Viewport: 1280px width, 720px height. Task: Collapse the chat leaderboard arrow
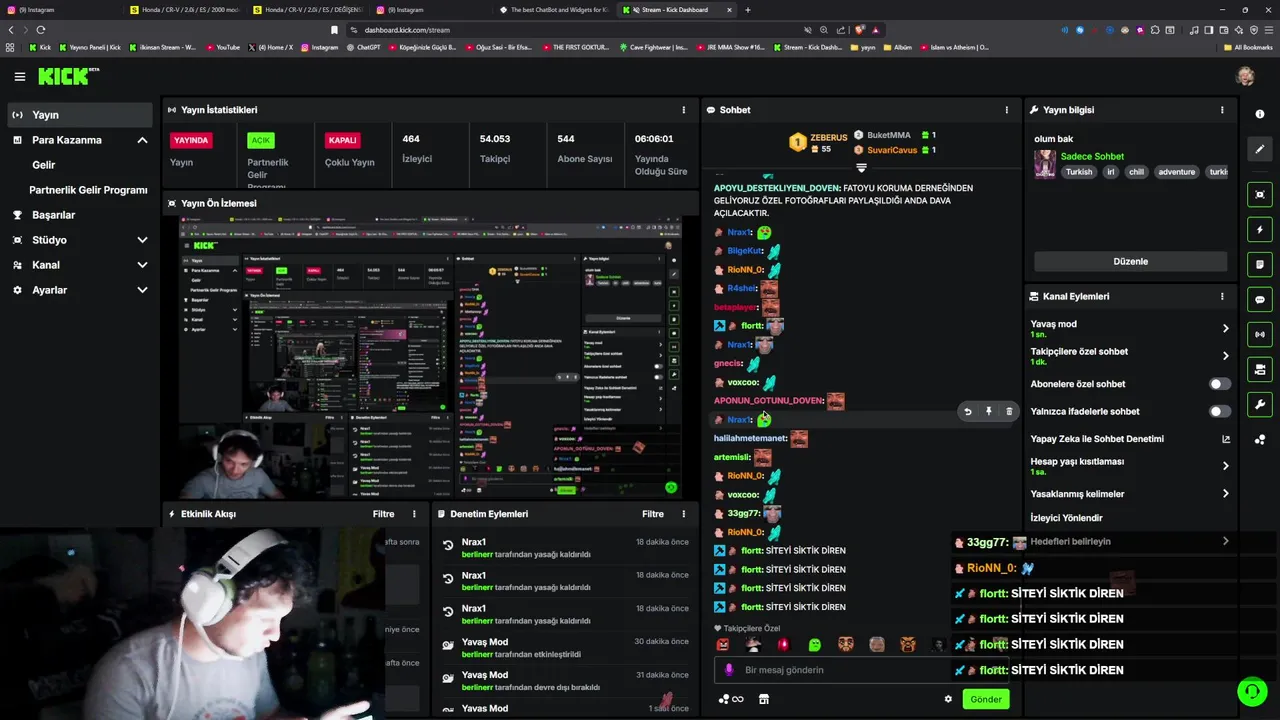click(861, 168)
